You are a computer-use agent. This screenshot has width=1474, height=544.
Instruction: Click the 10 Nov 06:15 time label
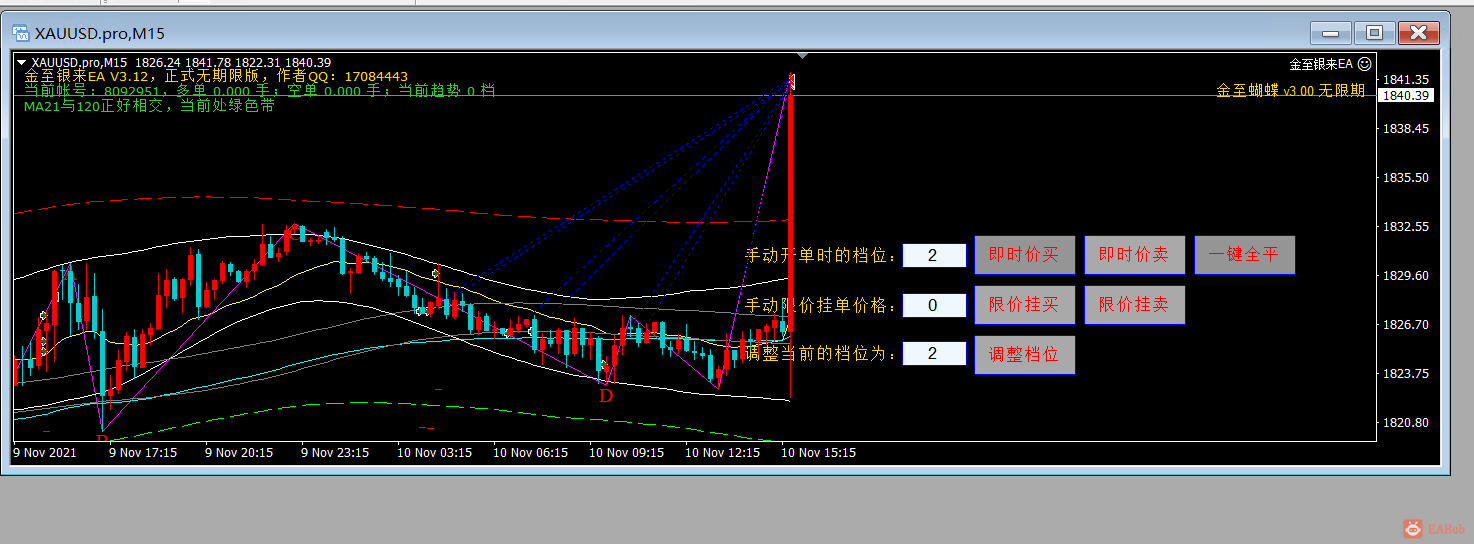[531, 453]
